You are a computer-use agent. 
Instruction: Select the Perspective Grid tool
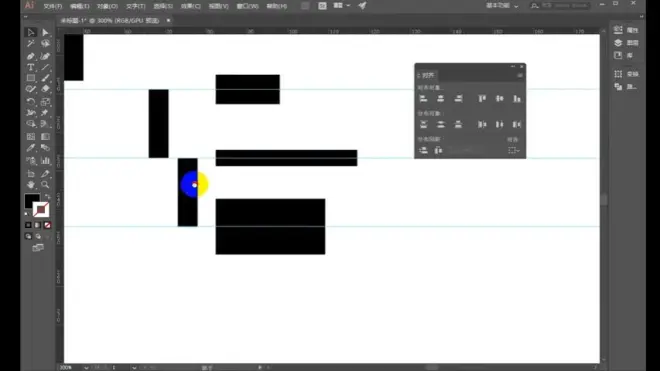pos(45,124)
